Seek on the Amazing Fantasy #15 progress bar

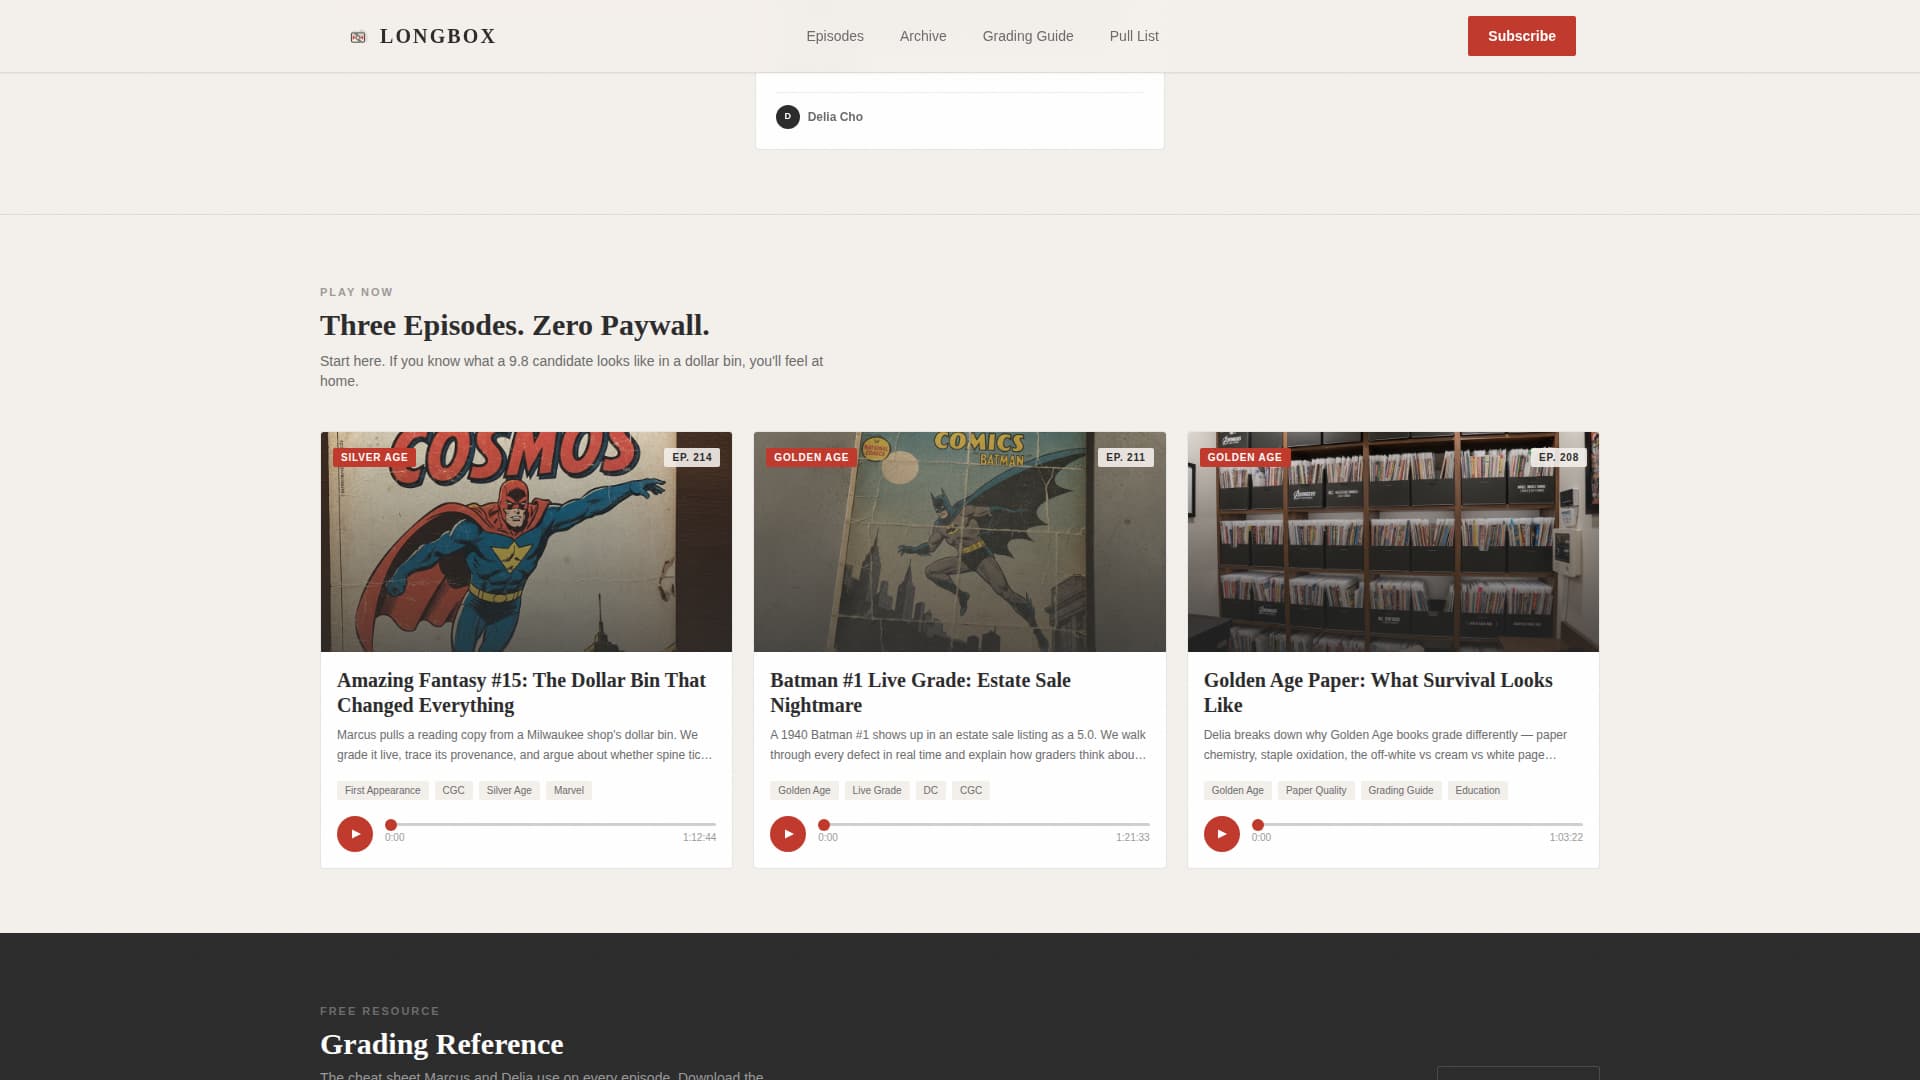coord(553,825)
